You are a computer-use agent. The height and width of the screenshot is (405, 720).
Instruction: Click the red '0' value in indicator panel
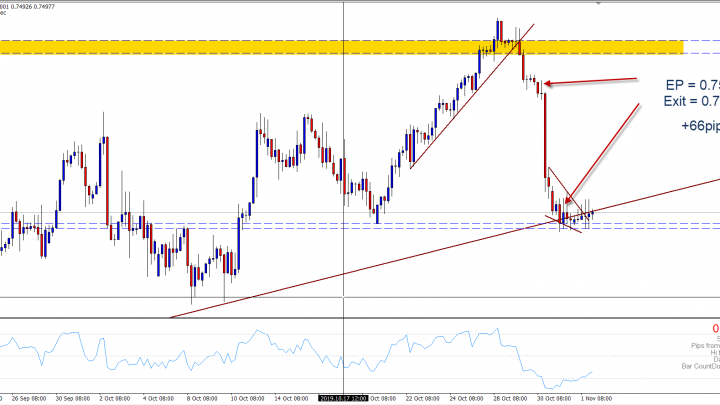point(716,328)
